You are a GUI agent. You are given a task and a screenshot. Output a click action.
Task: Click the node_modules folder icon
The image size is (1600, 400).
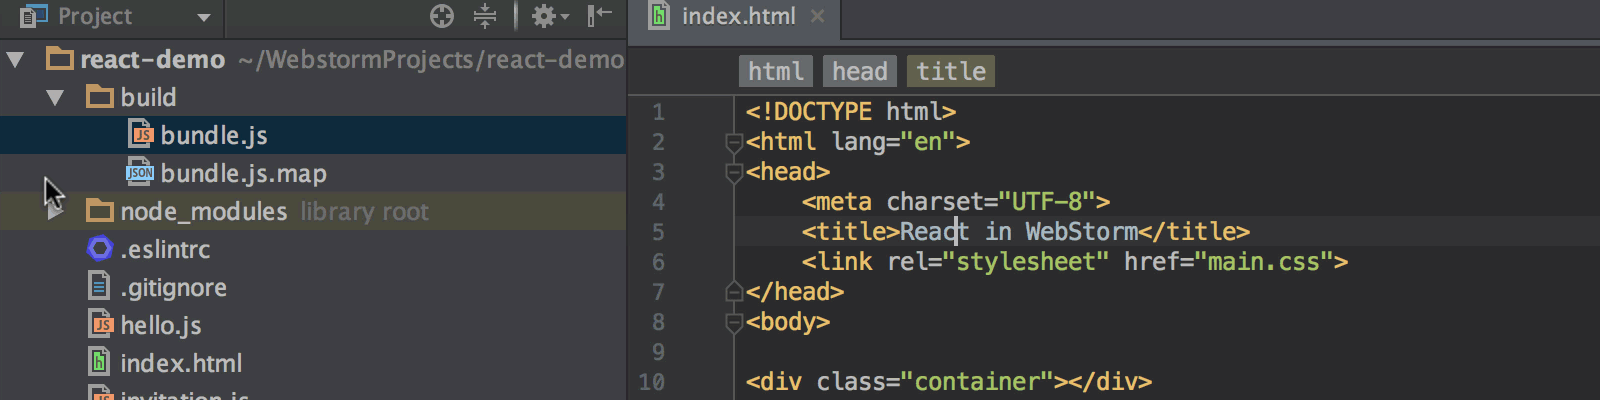click(x=100, y=210)
